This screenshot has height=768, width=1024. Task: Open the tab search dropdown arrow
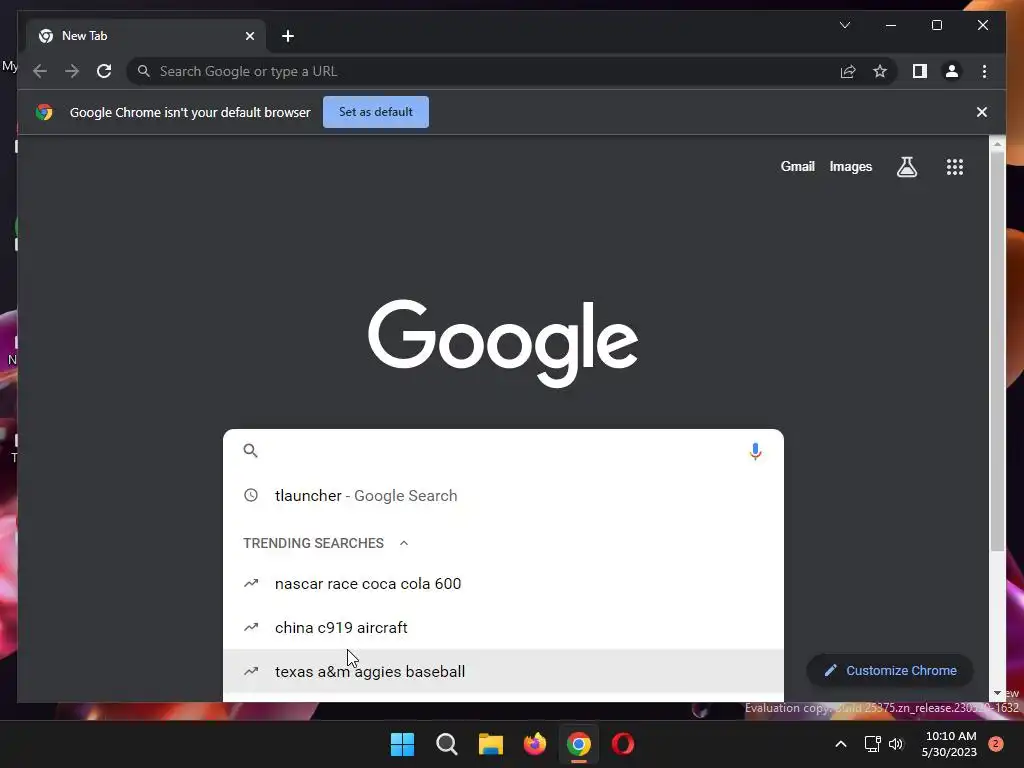[845, 25]
